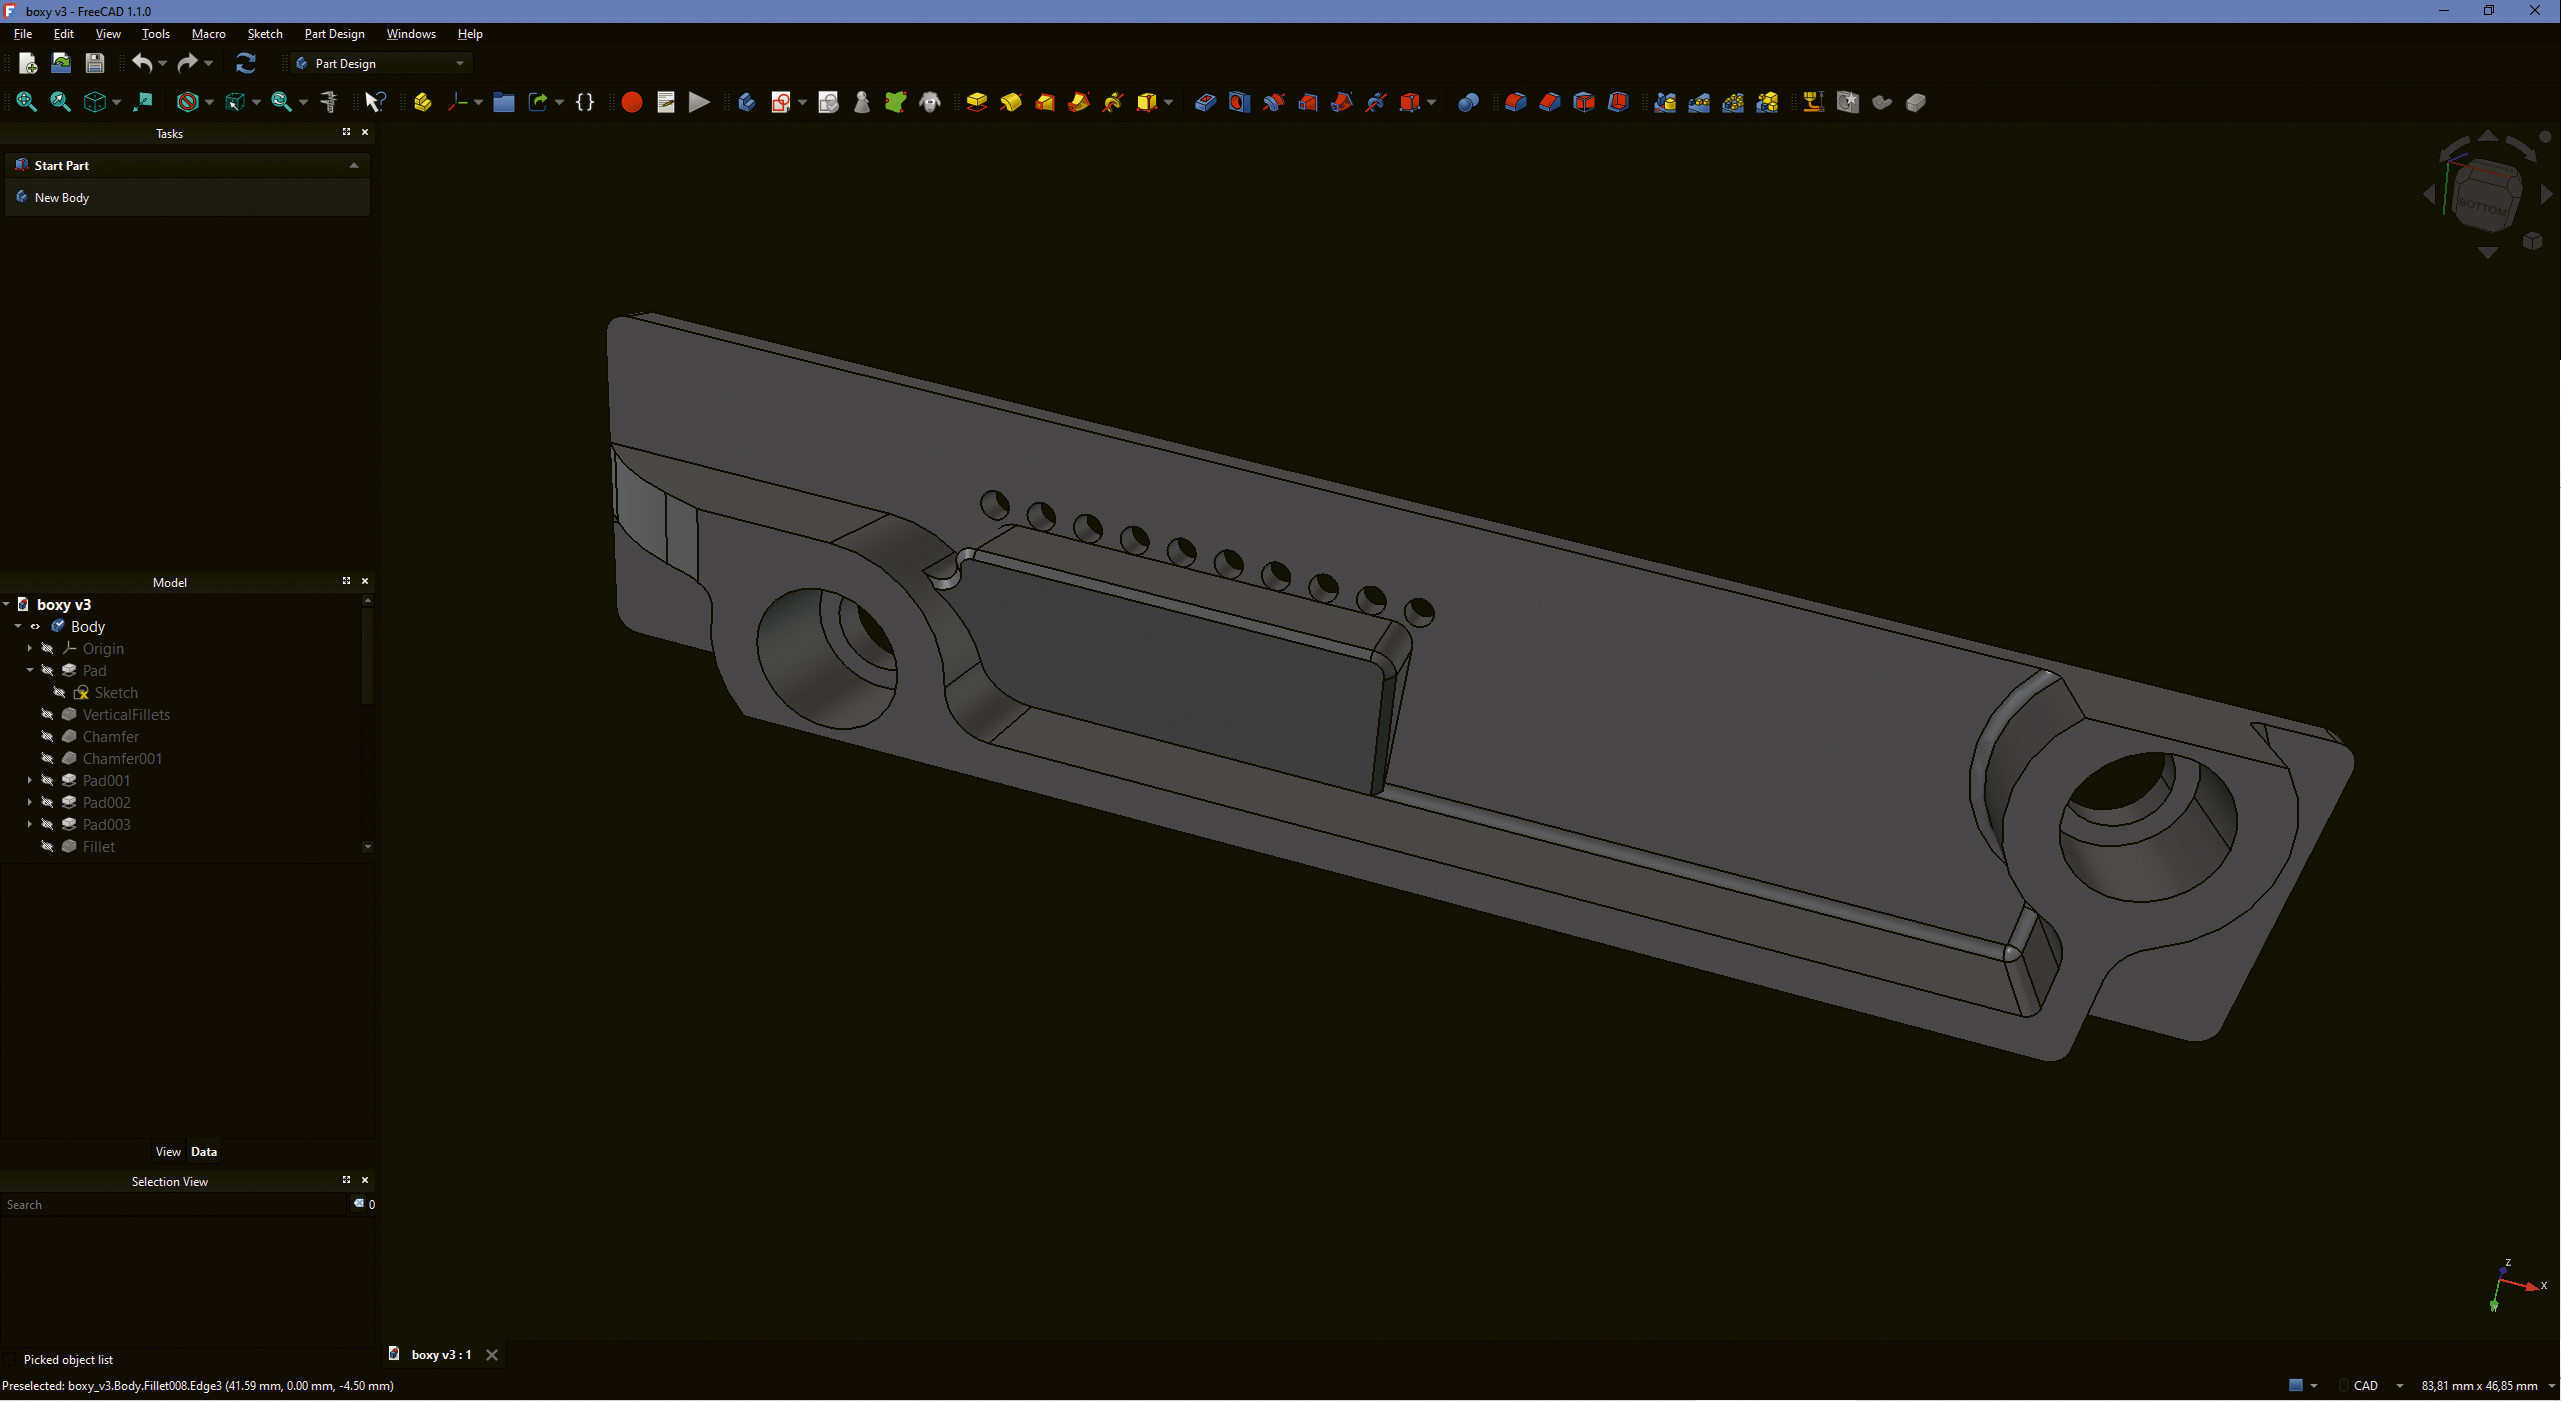Collapse the Start Part task section

pyautogui.click(x=354, y=166)
